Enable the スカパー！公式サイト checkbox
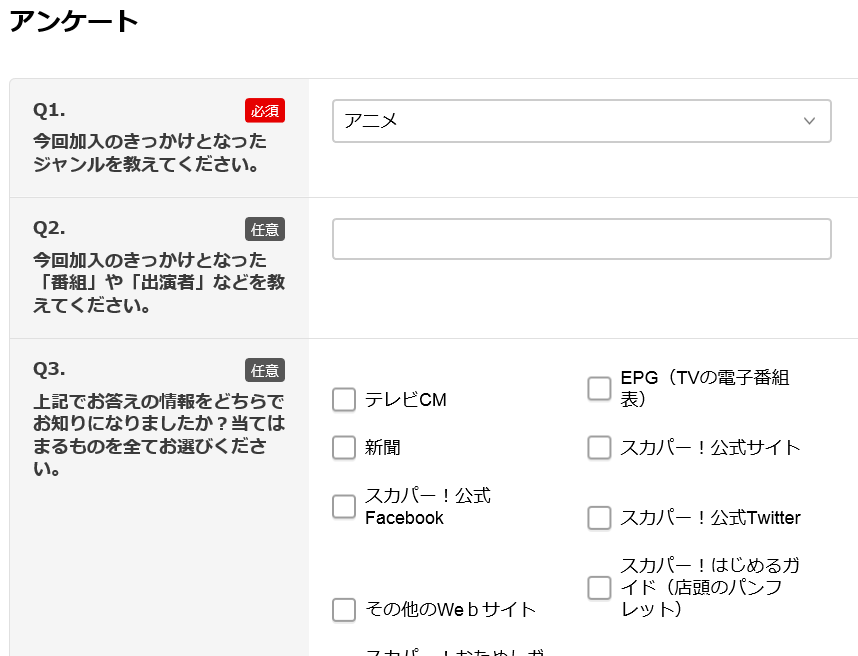 [x=599, y=447]
